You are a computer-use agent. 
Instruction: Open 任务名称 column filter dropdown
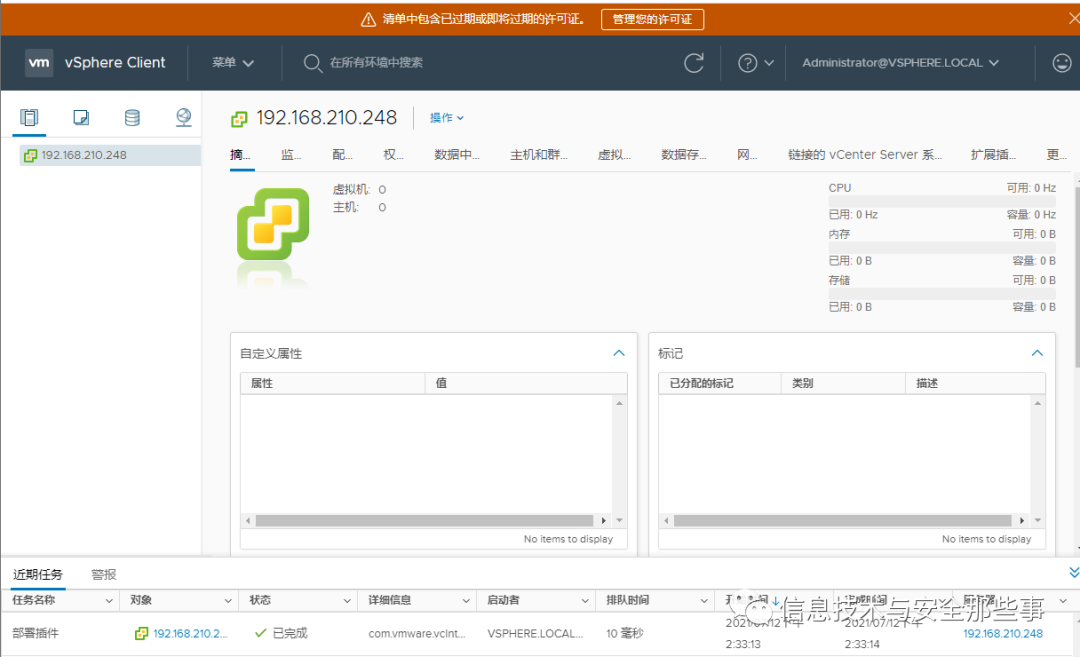coord(109,601)
